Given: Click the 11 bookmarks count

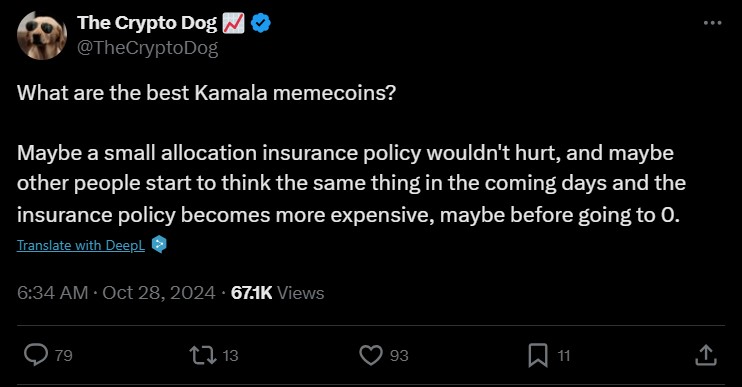Looking at the screenshot, I should click(x=563, y=355).
